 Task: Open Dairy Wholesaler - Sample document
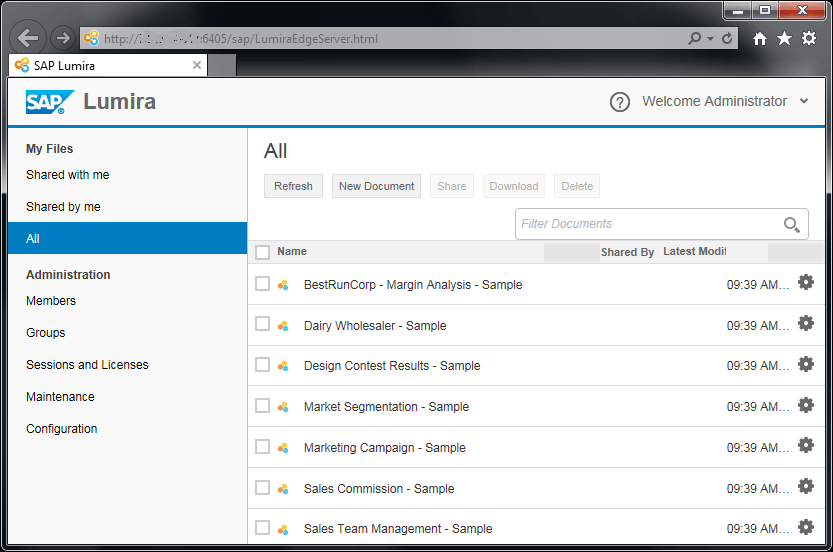(x=375, y=326)
